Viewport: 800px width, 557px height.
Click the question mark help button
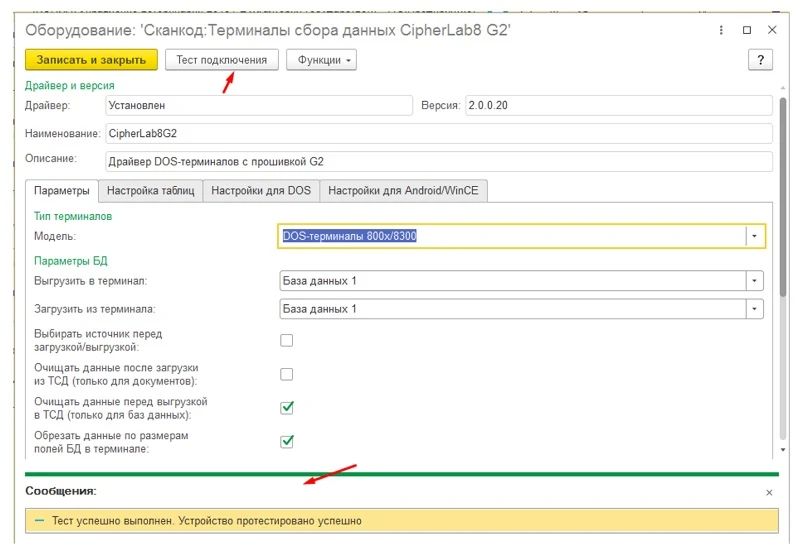pyautogui.click(x=761, y=60)
